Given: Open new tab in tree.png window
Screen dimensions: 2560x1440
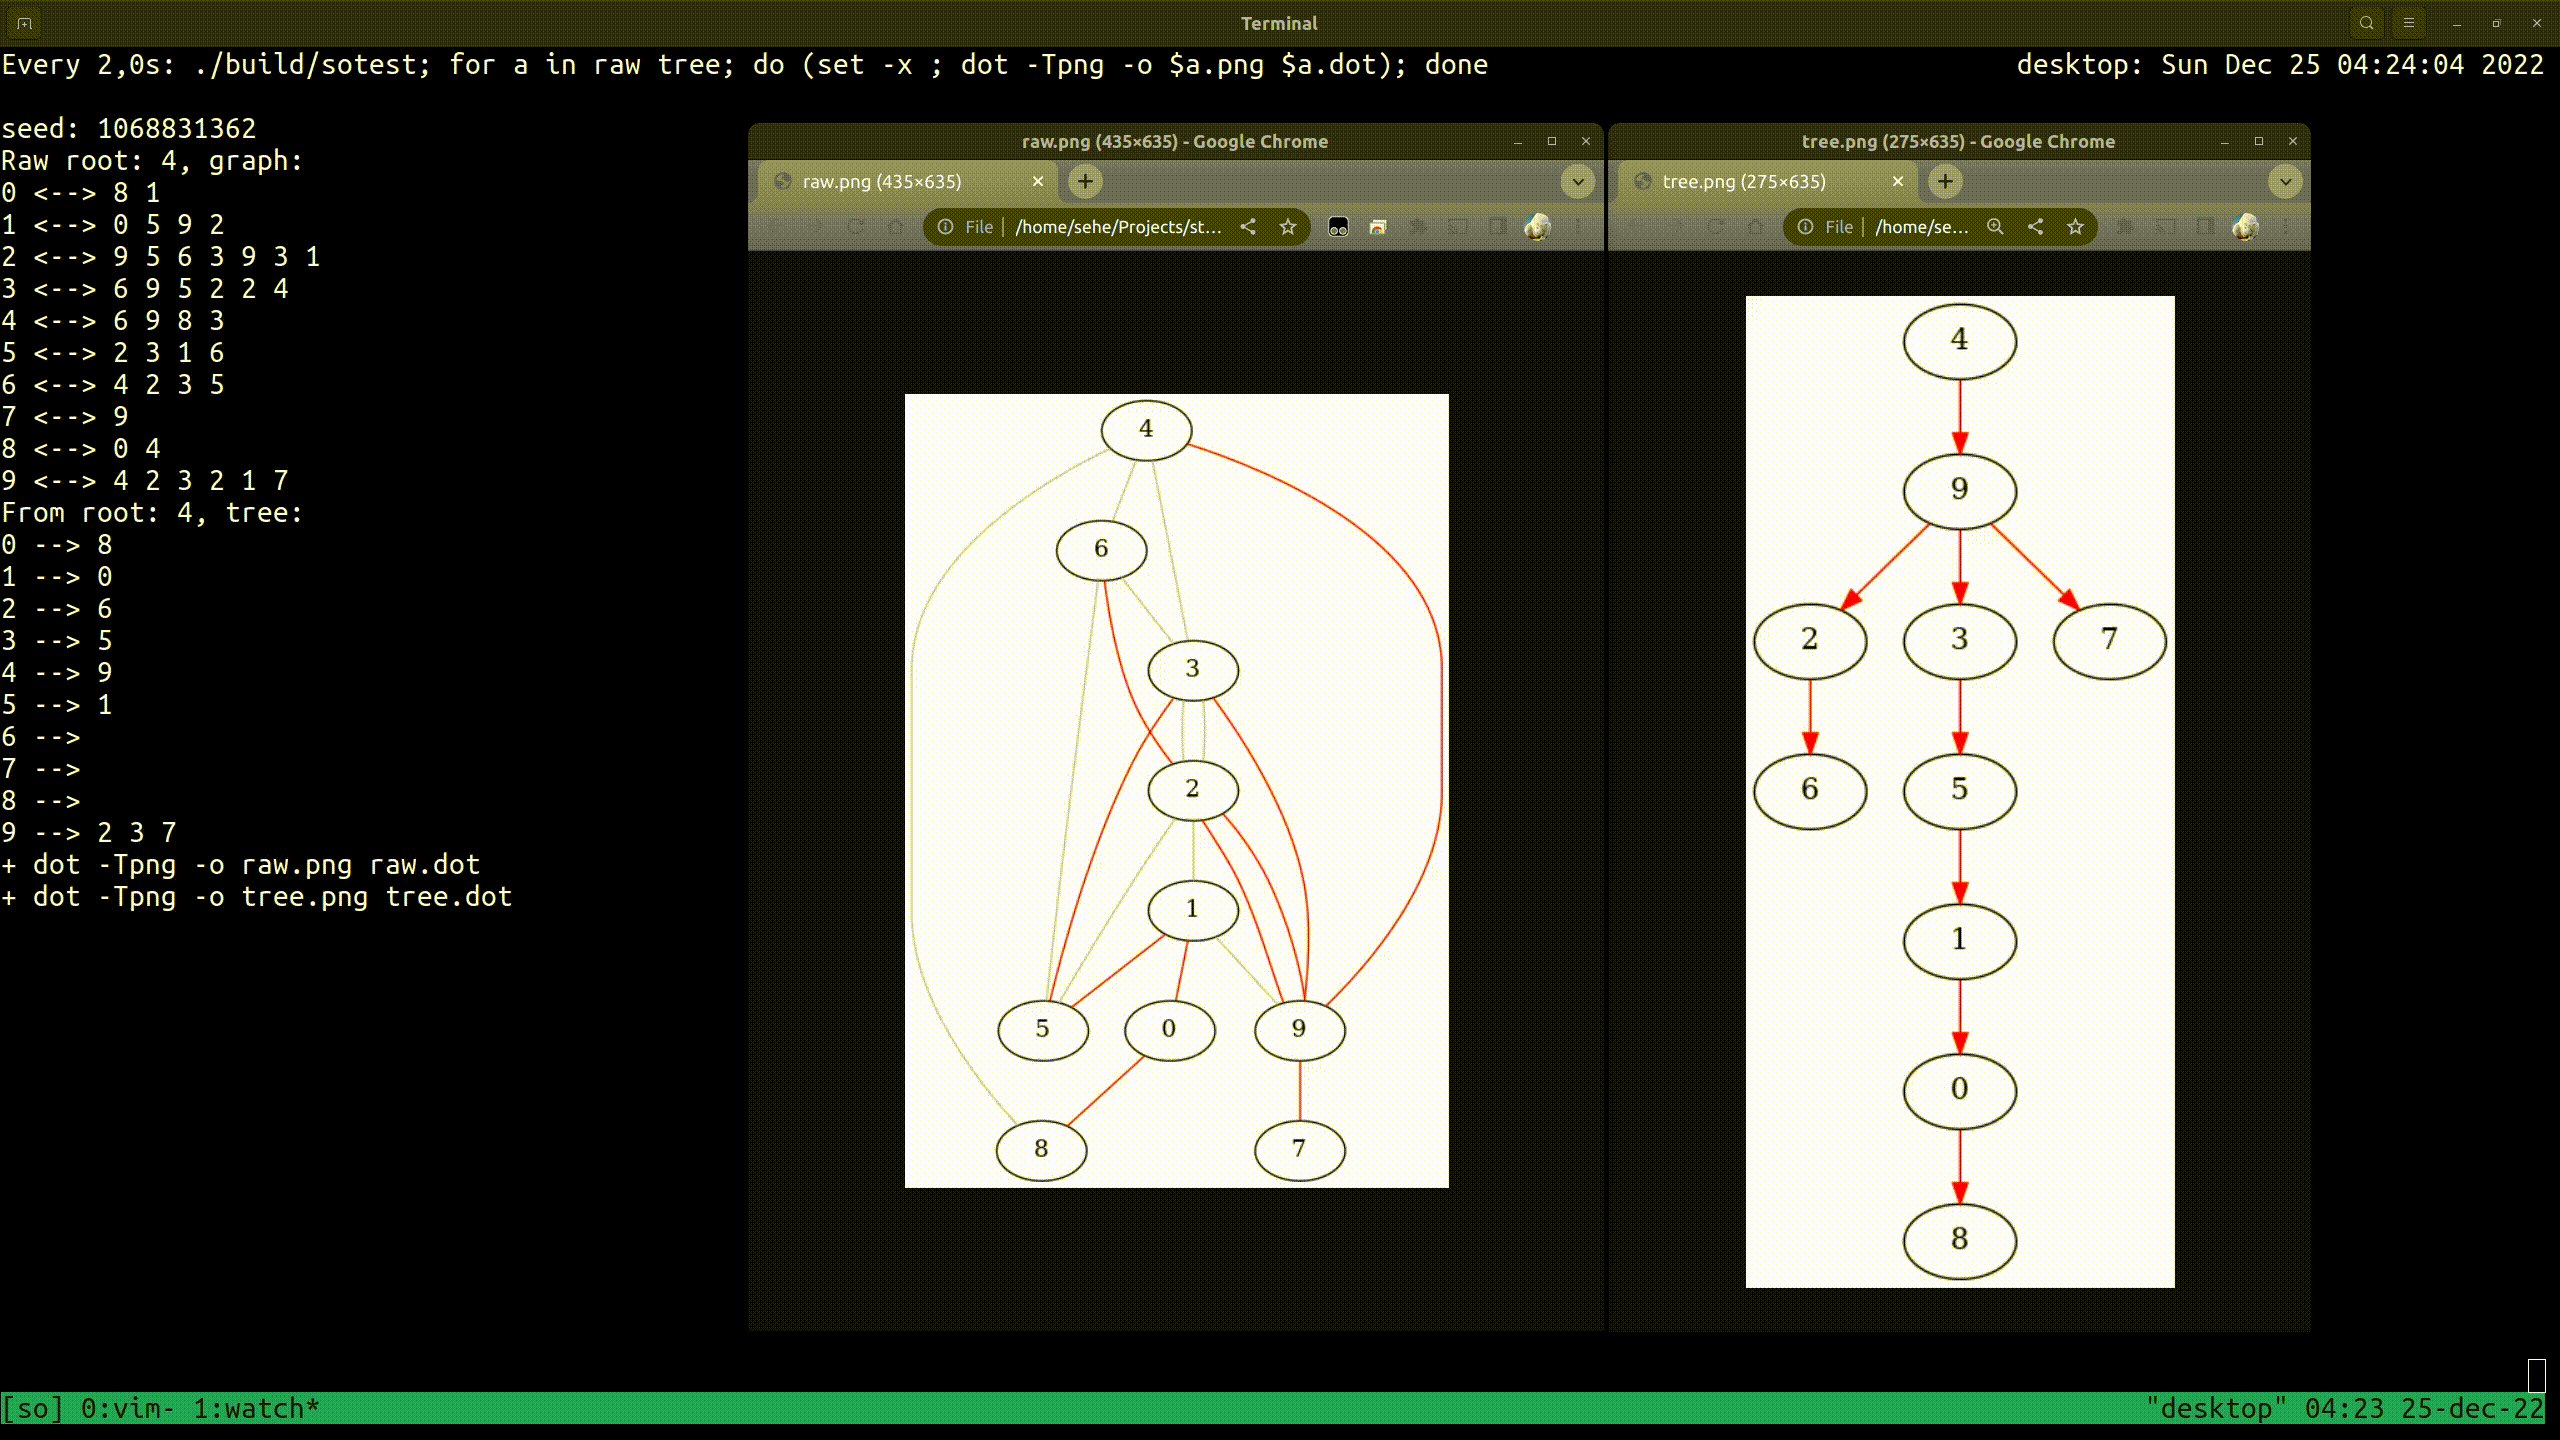Looking at the screenshot, I should [1945, 181].
